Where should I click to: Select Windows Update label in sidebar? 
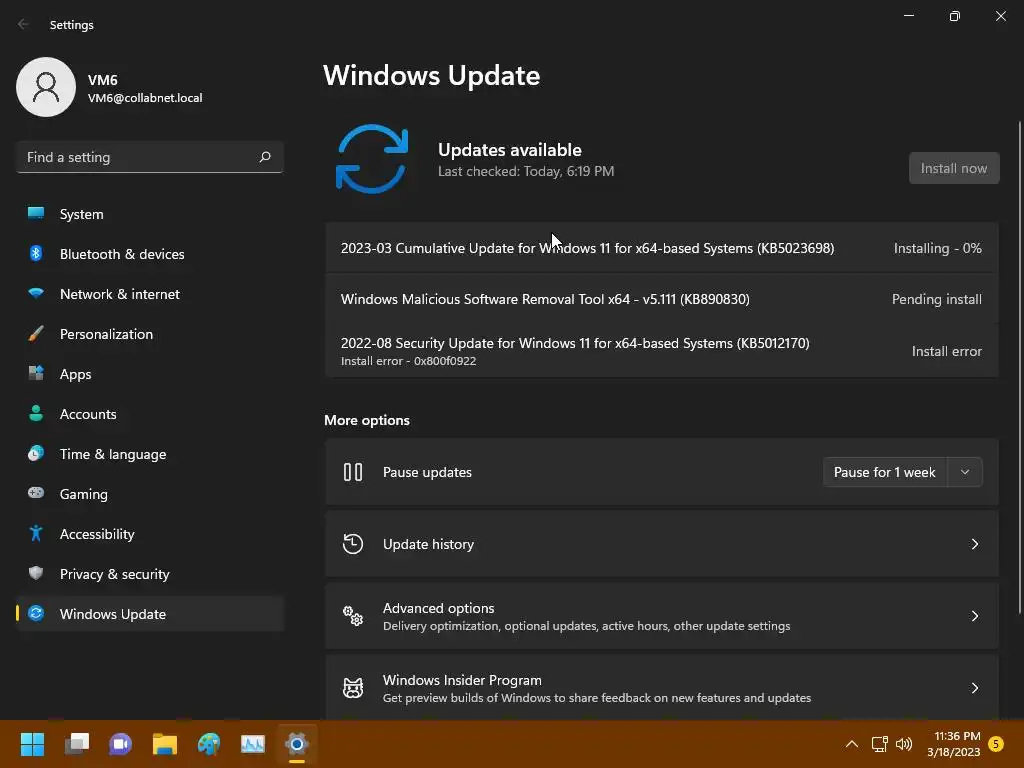click(x=112, y=614)
